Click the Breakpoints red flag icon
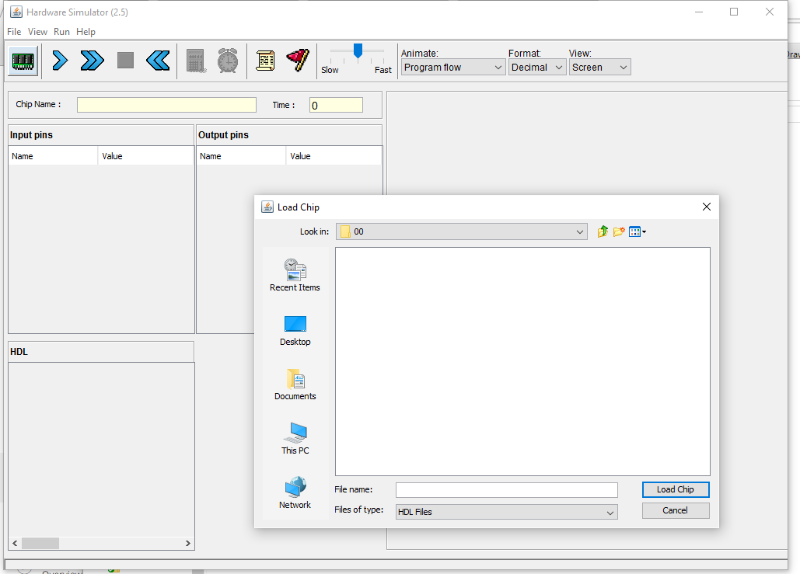800x574 pixels. [297, 61]
